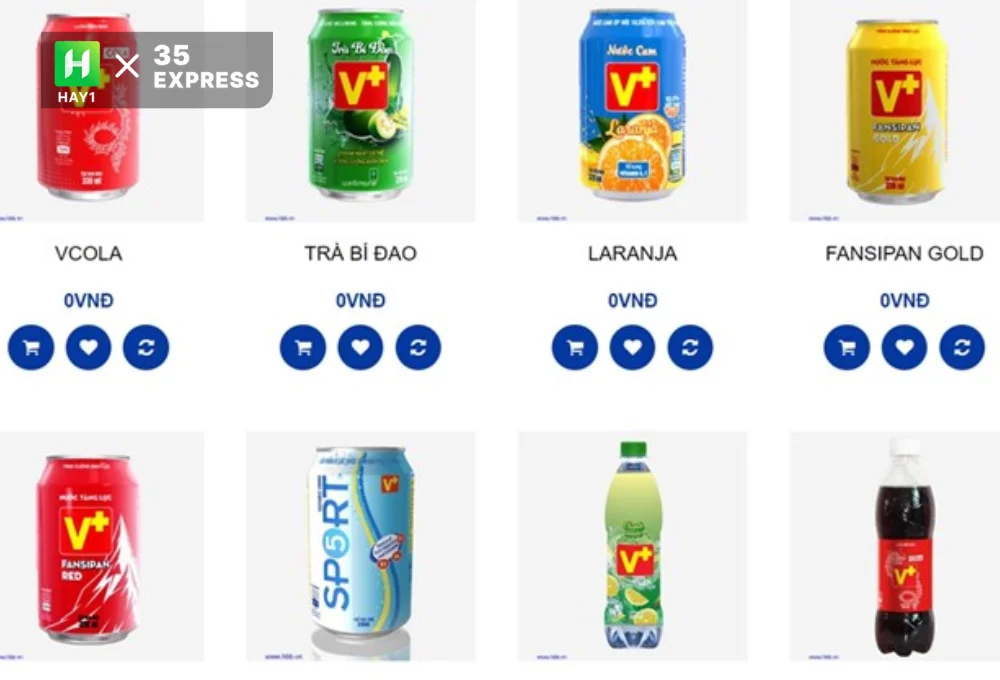The height and width of the screenshot is (680, 1000).
Task: View the Sport drink can thumbnail
Action: [x=360, y=547]
